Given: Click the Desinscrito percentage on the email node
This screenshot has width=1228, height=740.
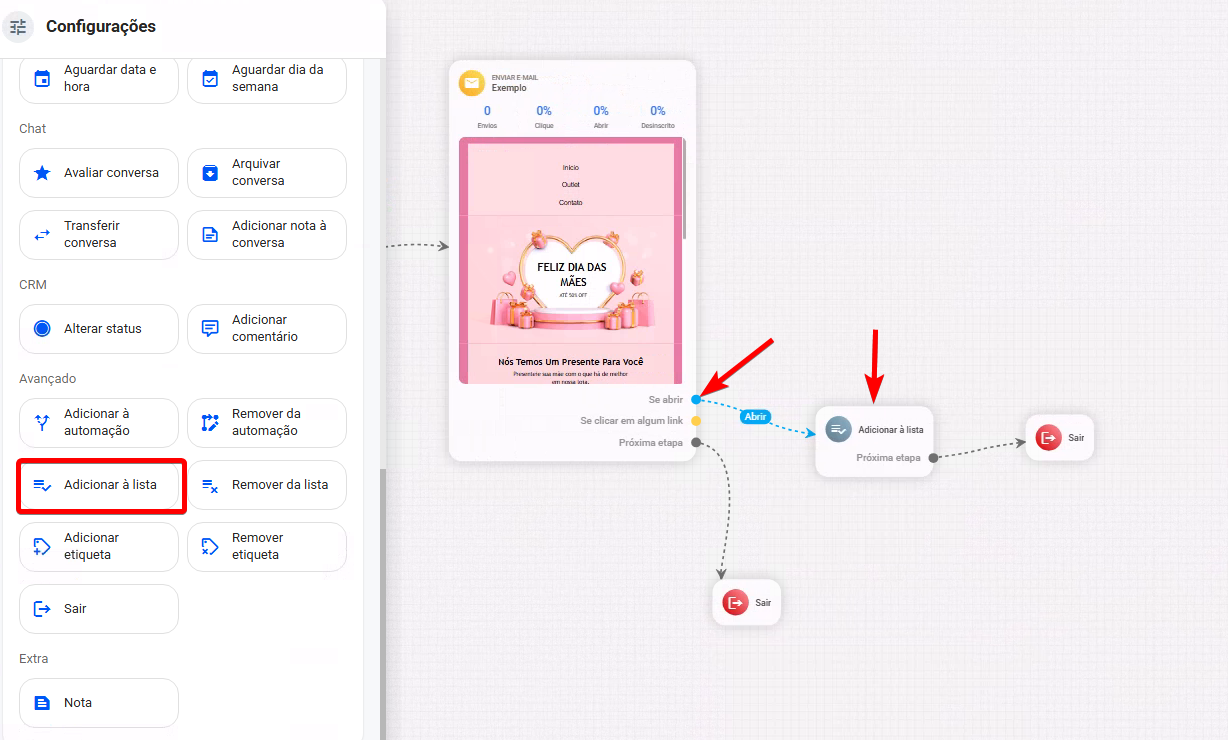Looking at the screenshot, I should pyautogui.click(x=658, y=111).
